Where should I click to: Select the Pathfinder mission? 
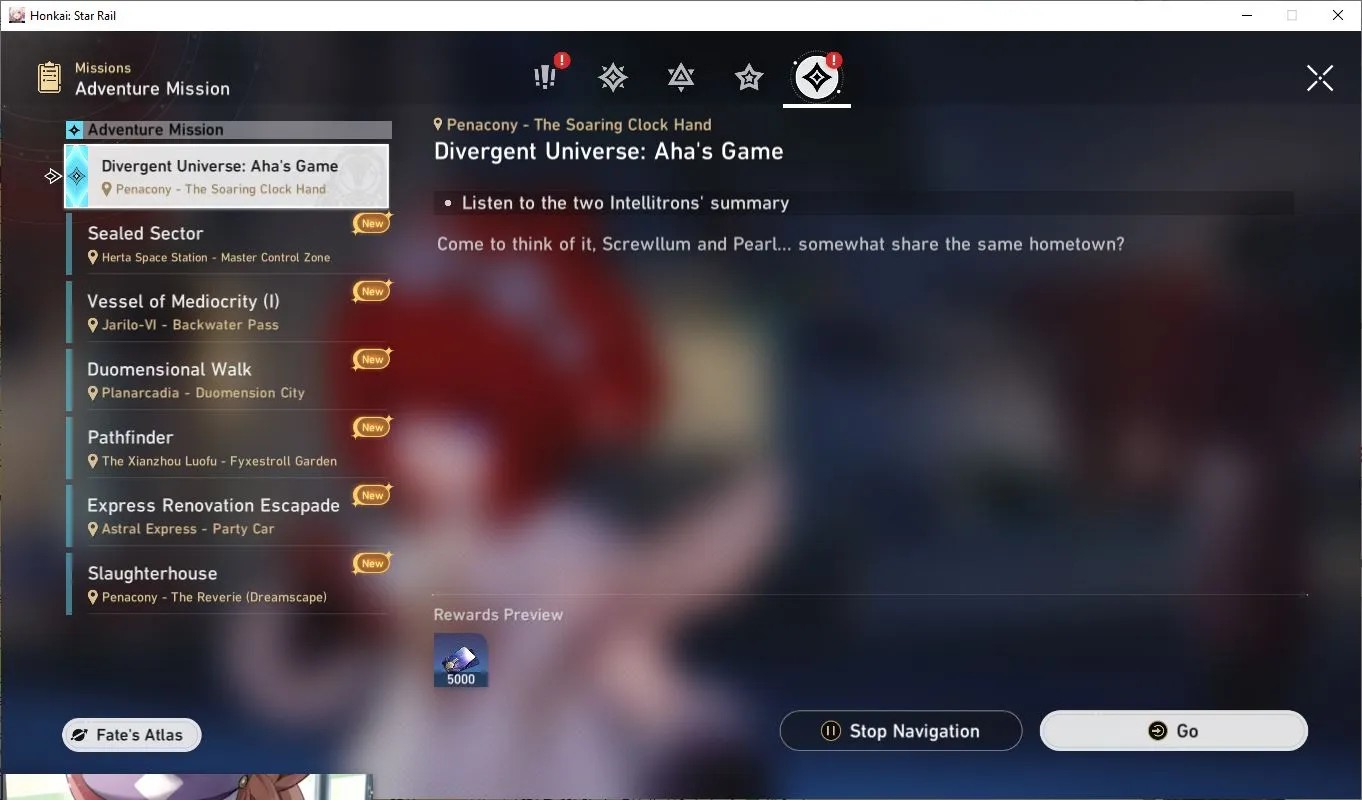(227, 448)
